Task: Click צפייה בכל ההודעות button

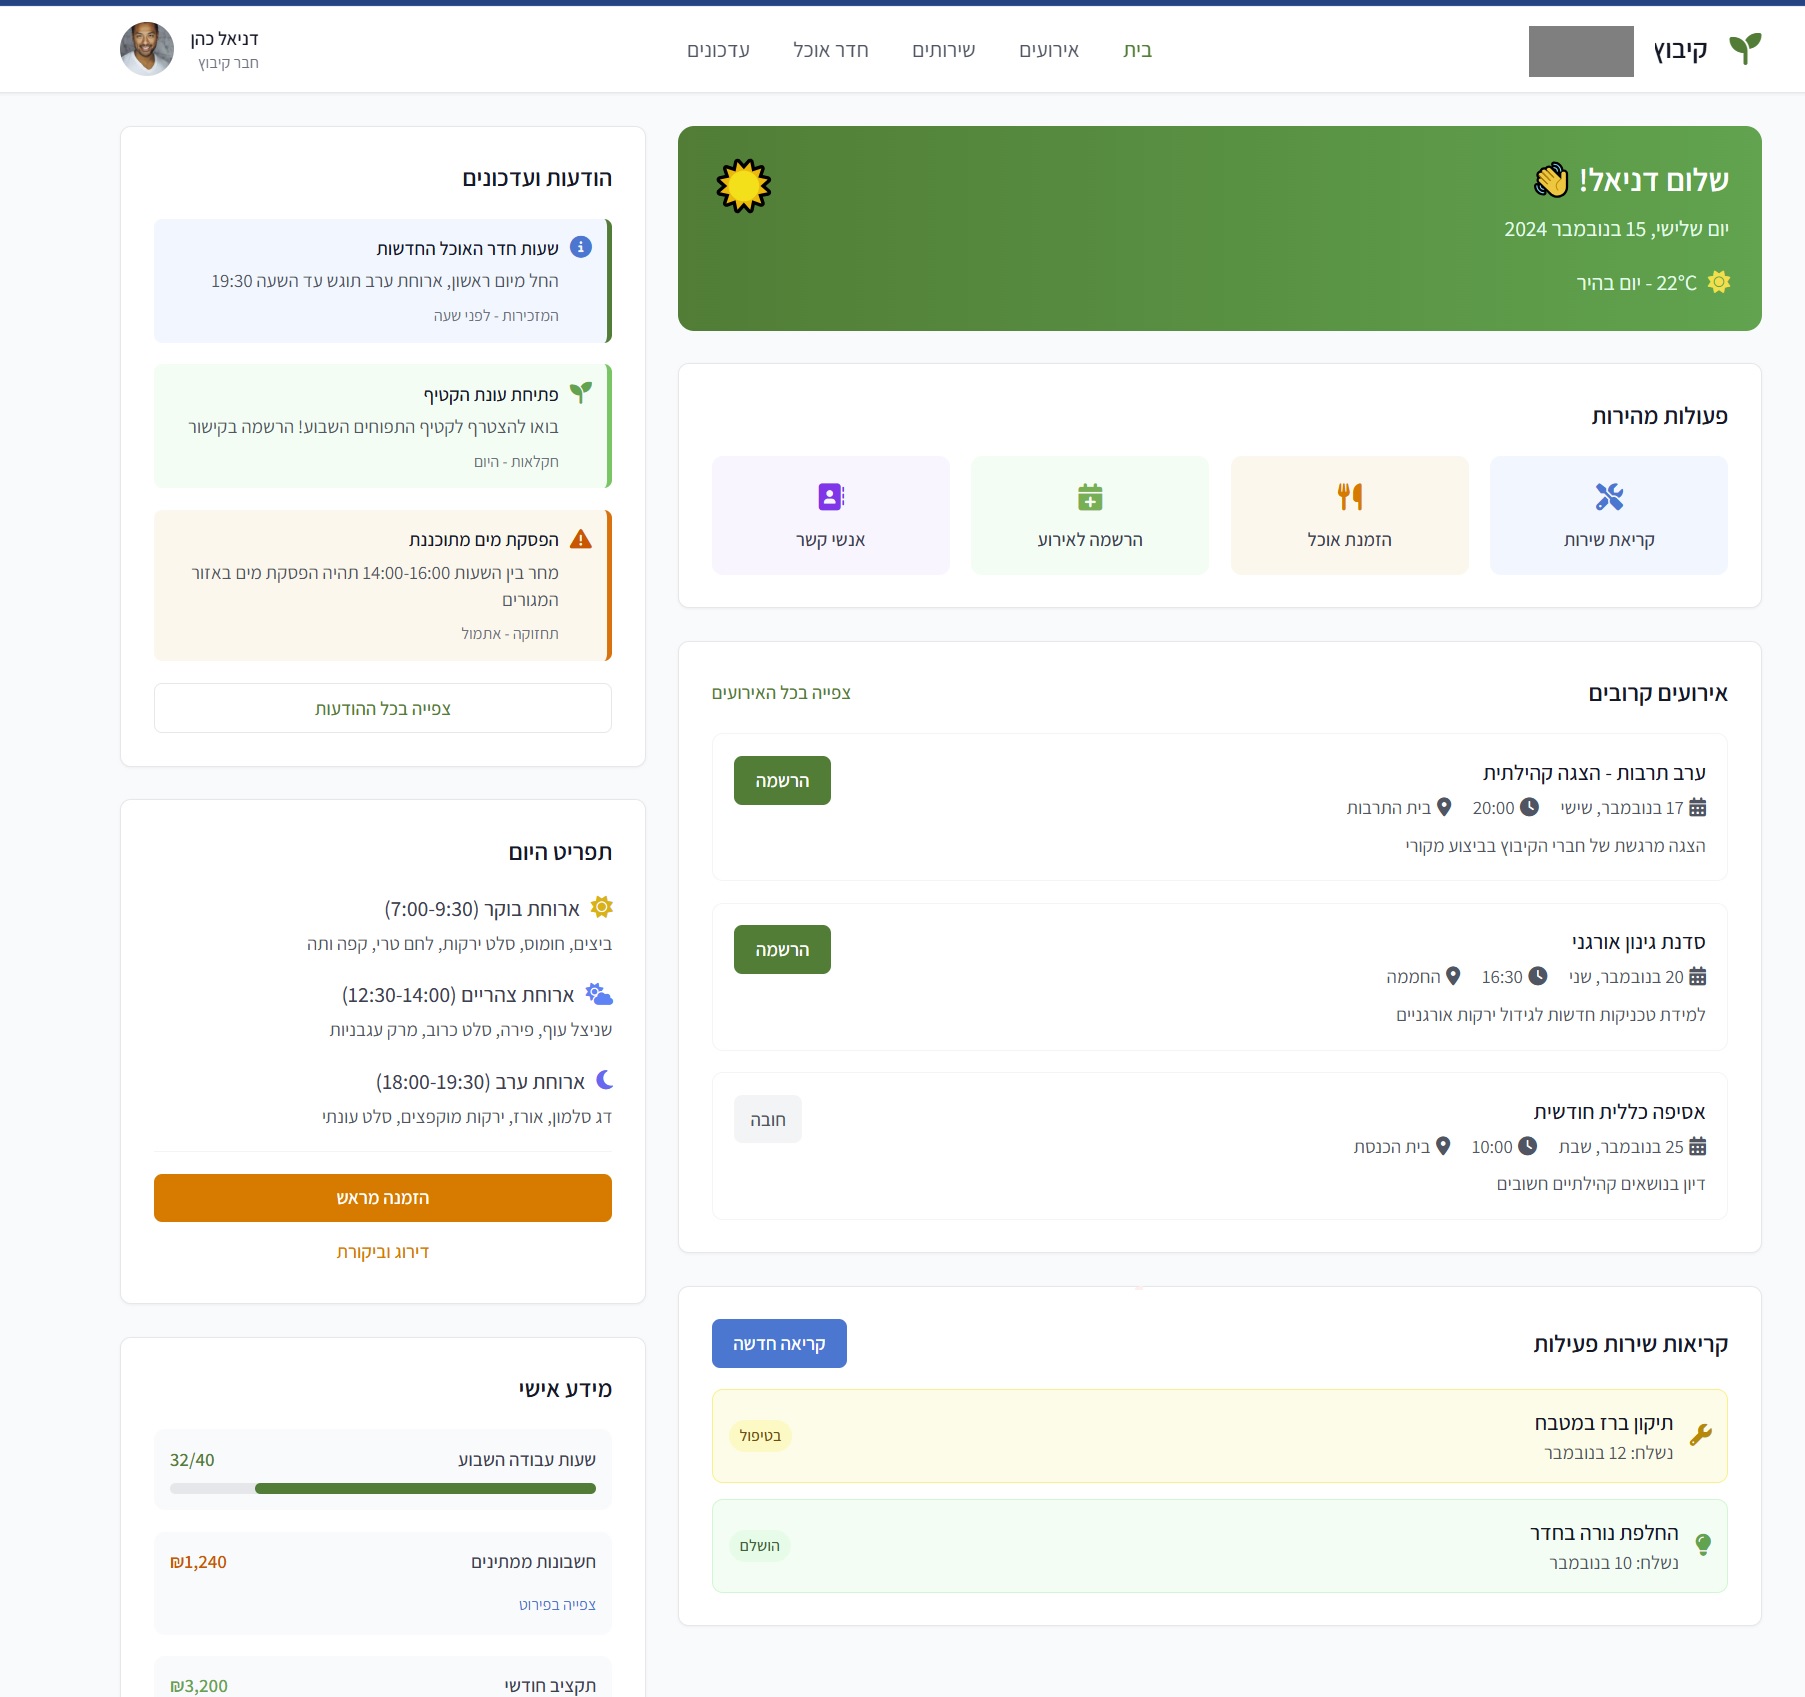Action: [x=383, y=708]
